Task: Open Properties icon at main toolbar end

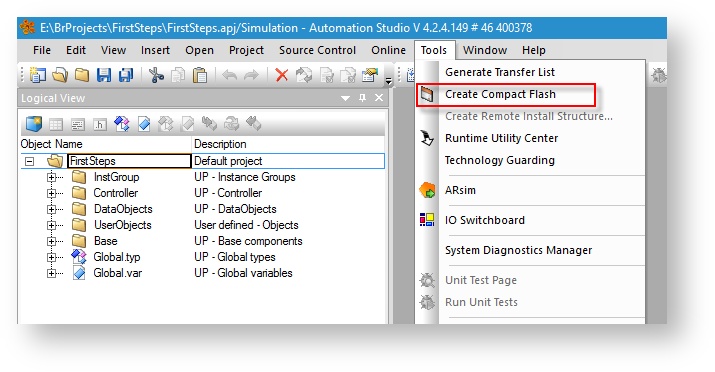Action: click(x=370, y=75)
